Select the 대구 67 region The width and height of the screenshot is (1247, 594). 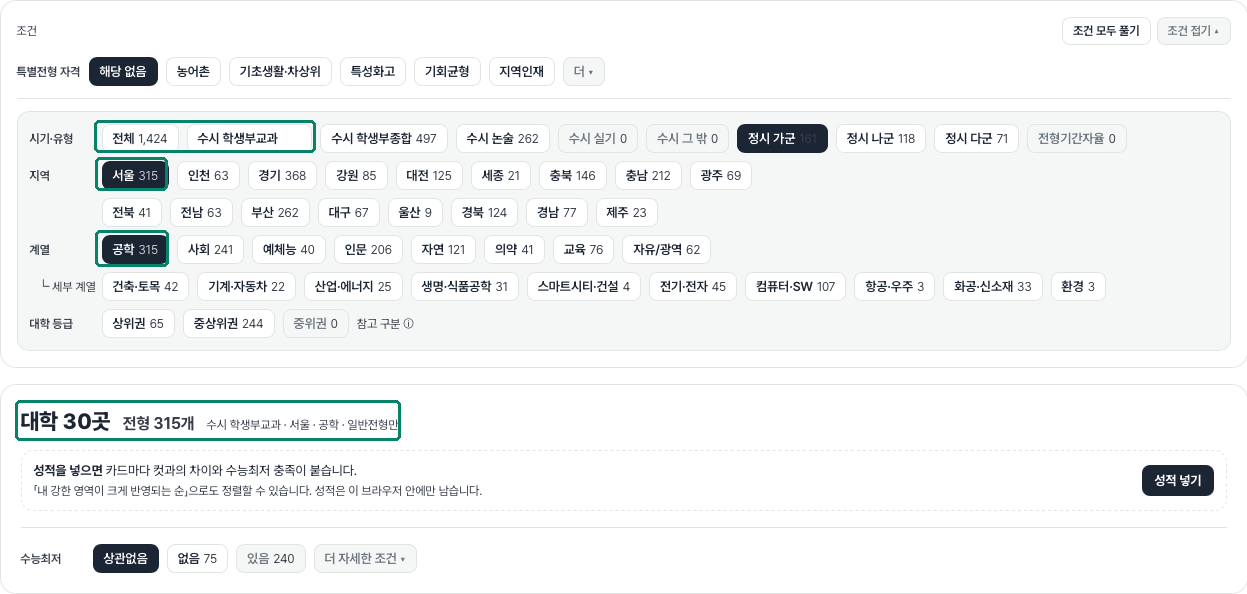point(348,213)
